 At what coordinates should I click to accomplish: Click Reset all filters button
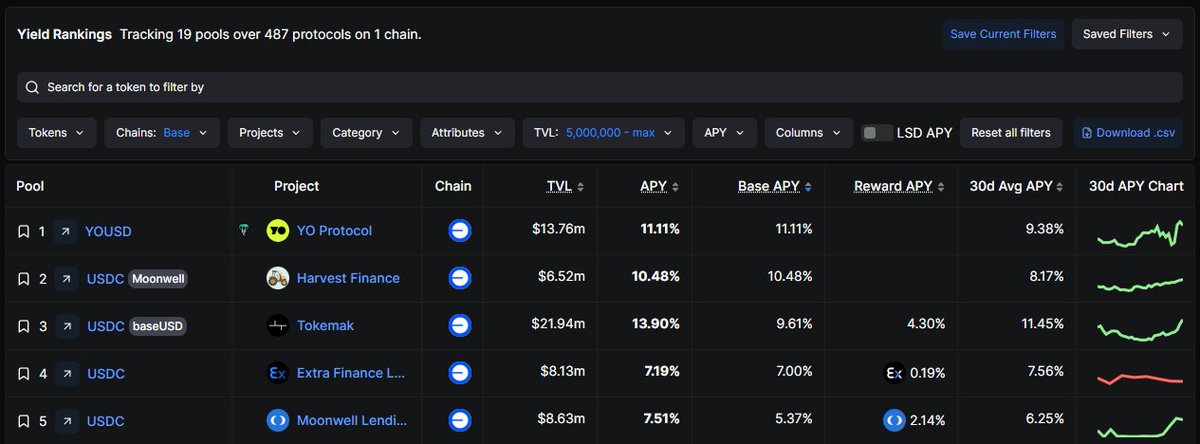(1011, 132)
